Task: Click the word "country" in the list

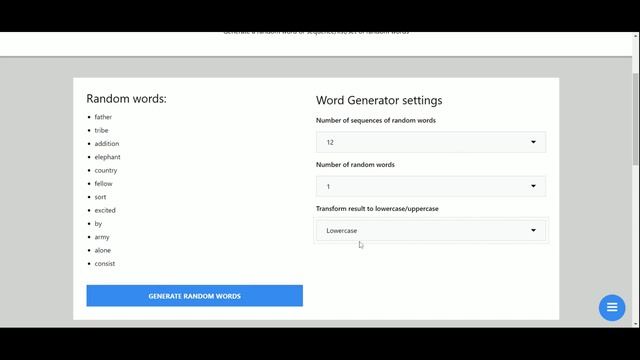Action: click(x=106, y=170)
